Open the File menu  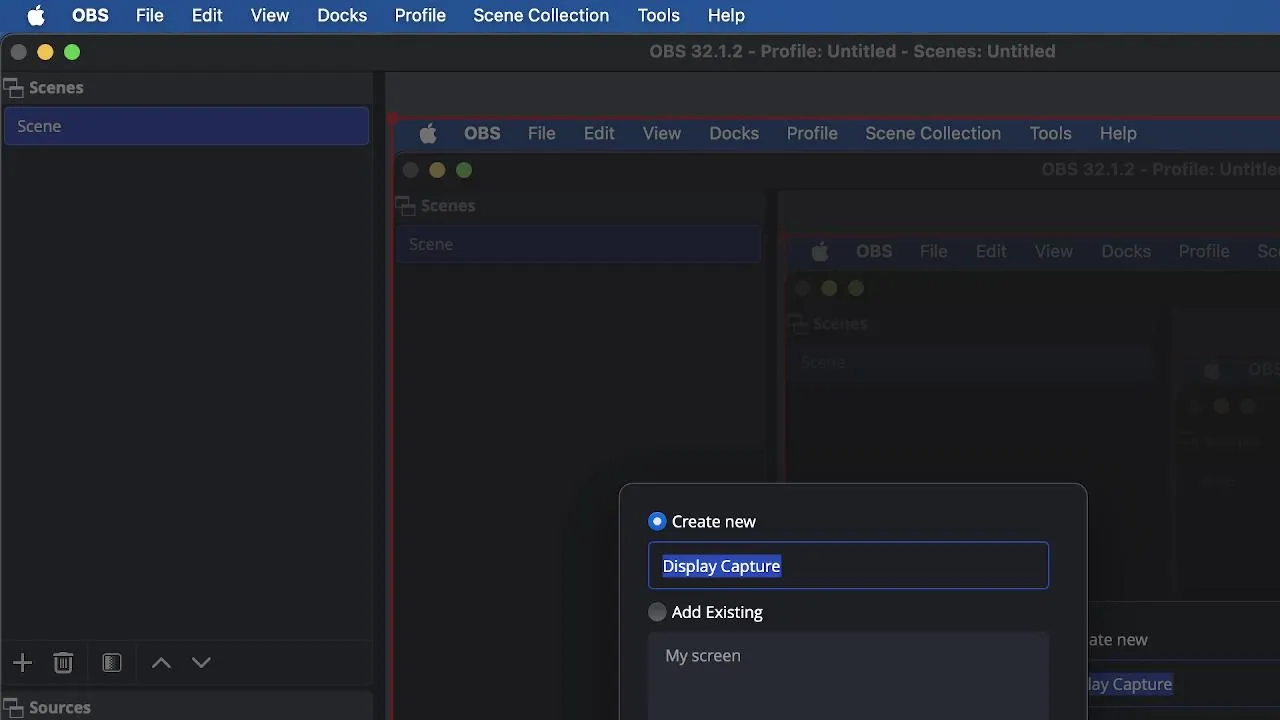[150, 15]
